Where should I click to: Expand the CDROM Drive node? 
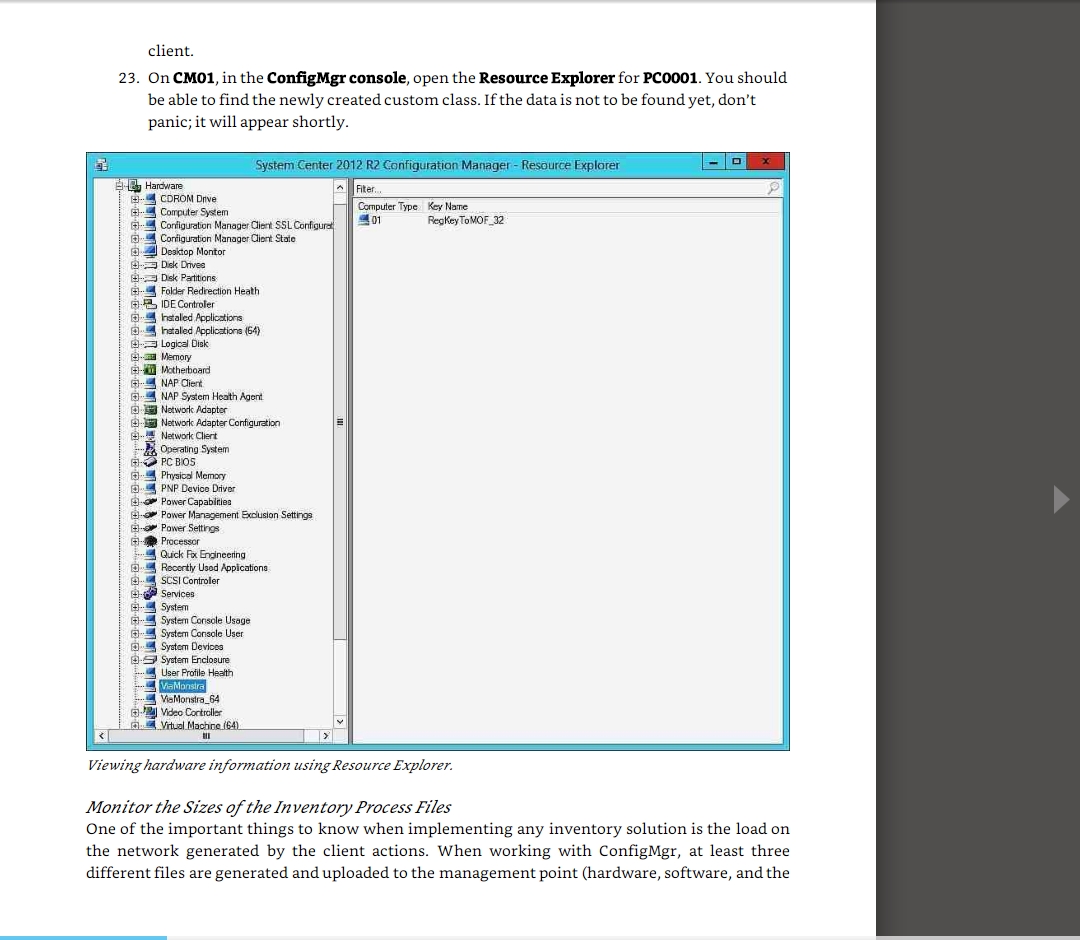click(135, 199)
